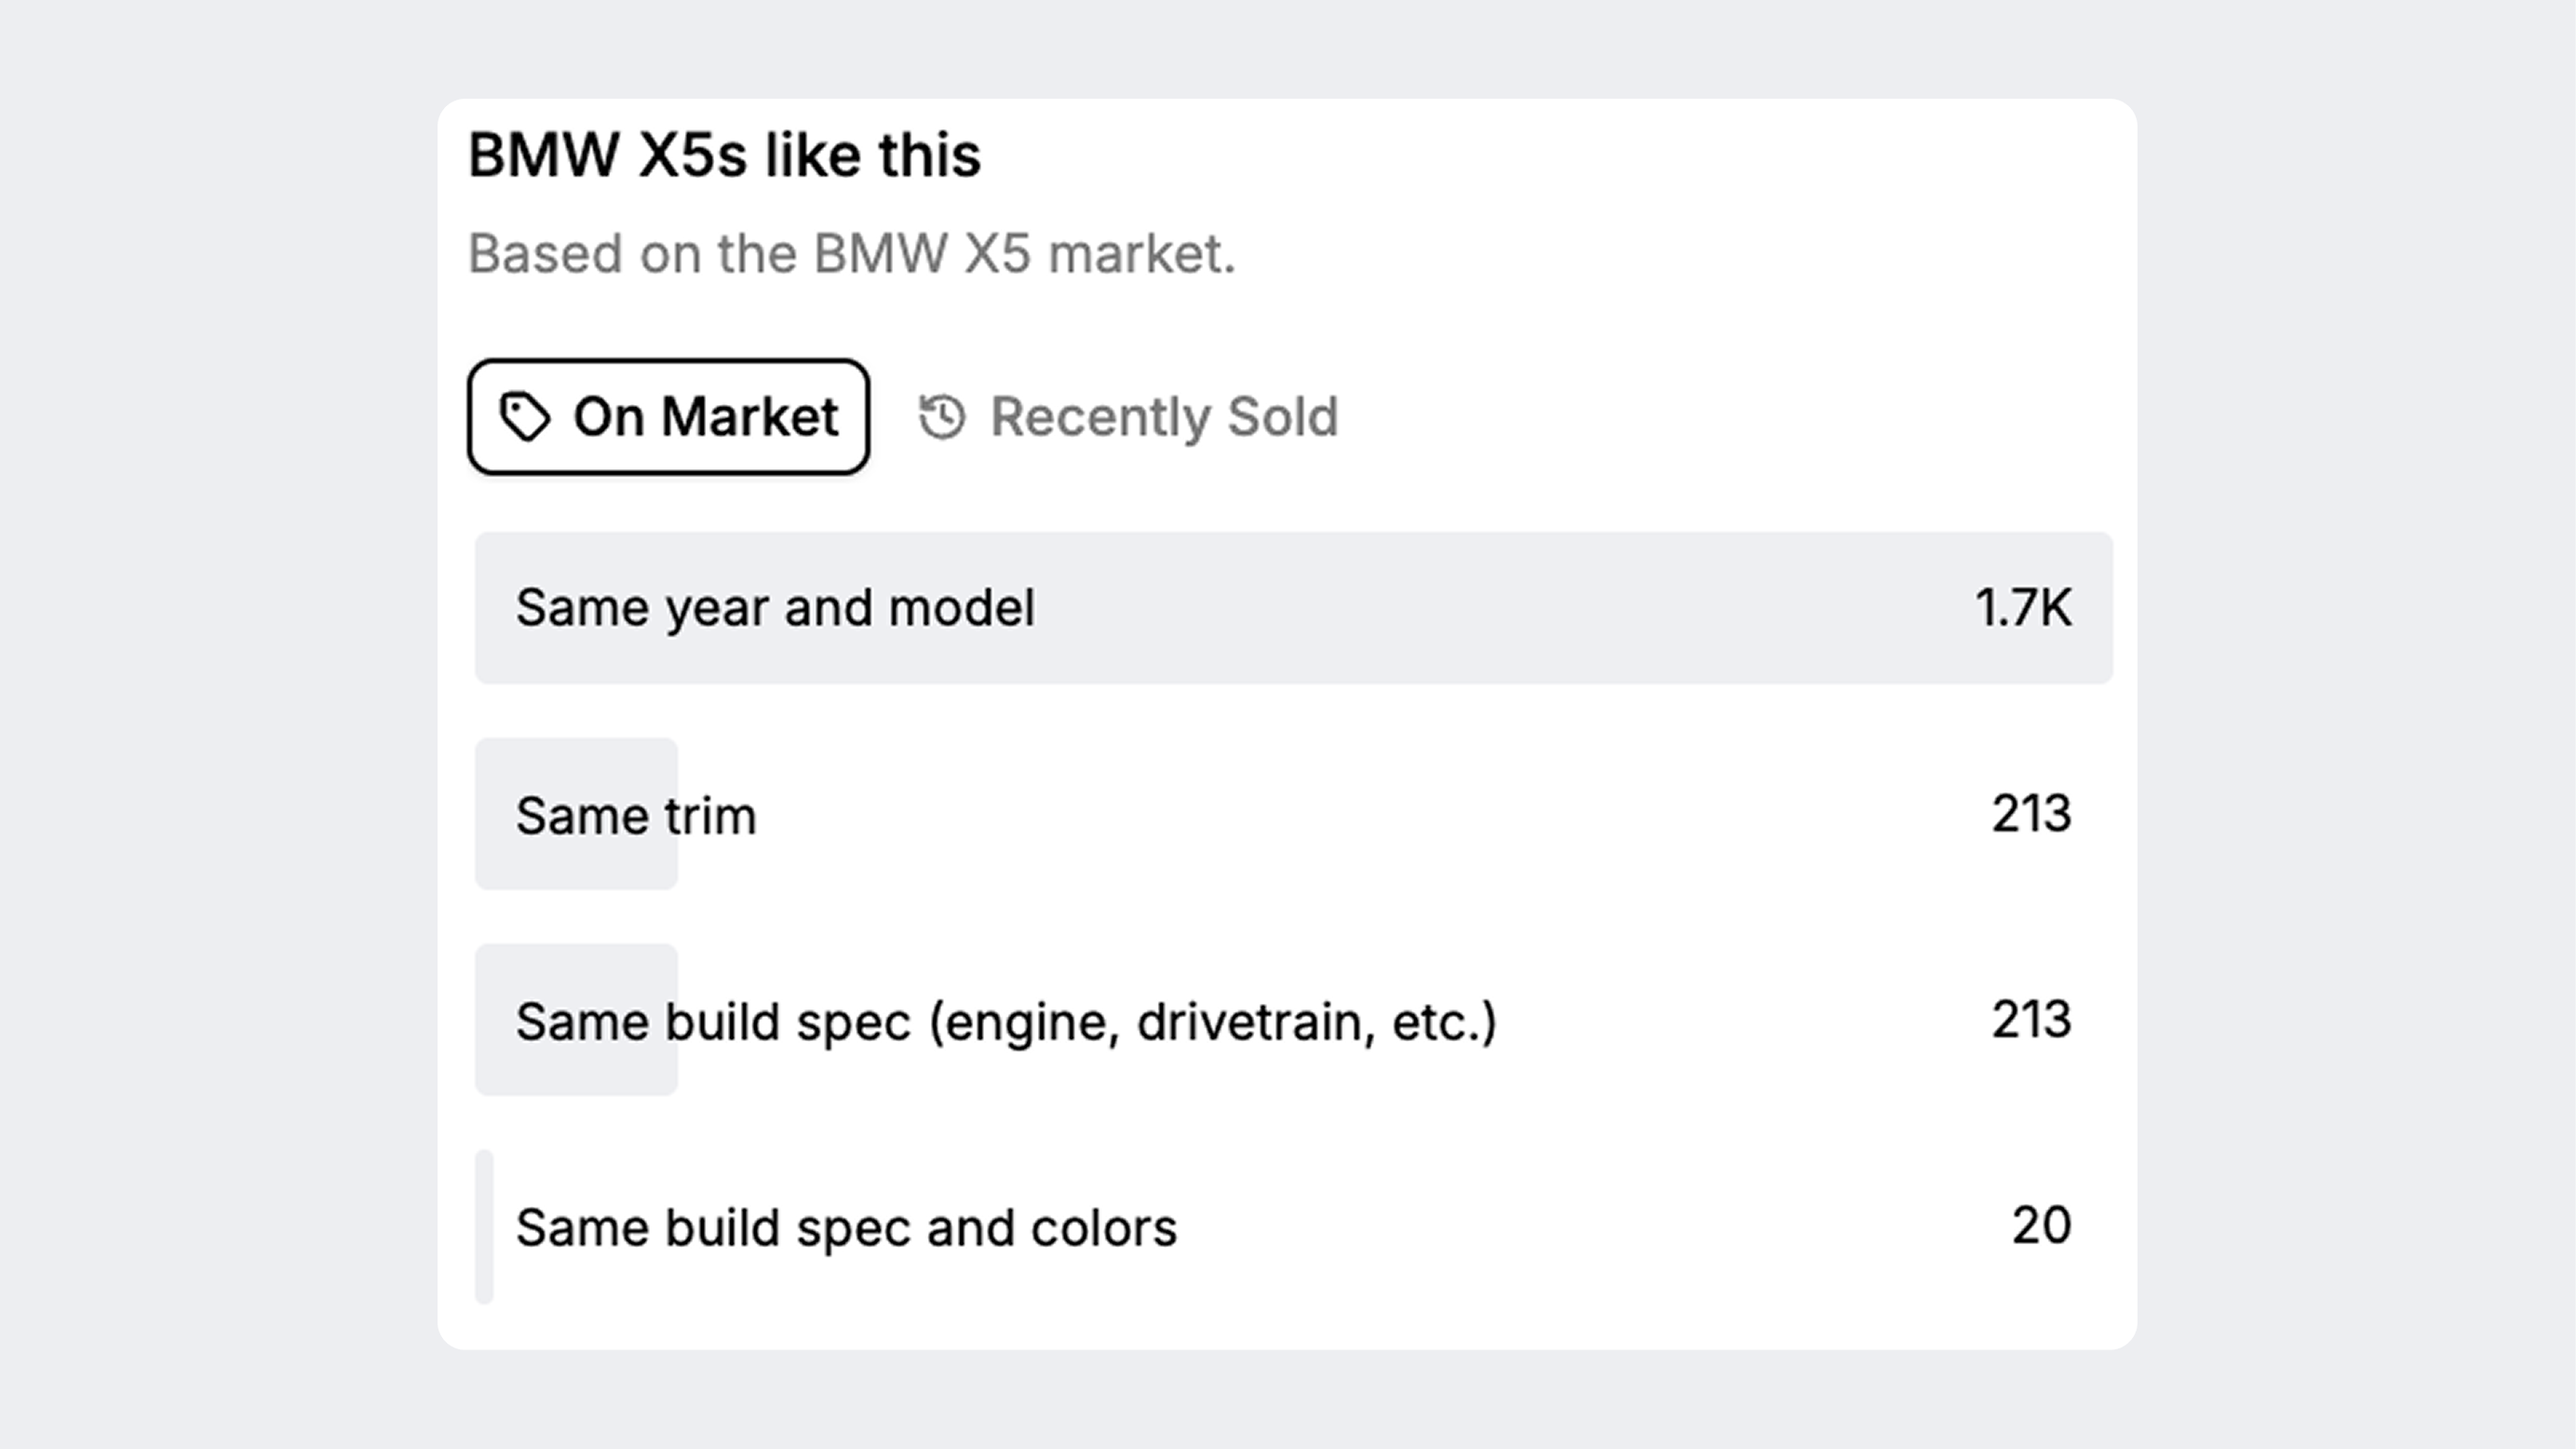Click the clock history icon
The width and height of the screenshot is (2576, 1449).
(942, 416)
